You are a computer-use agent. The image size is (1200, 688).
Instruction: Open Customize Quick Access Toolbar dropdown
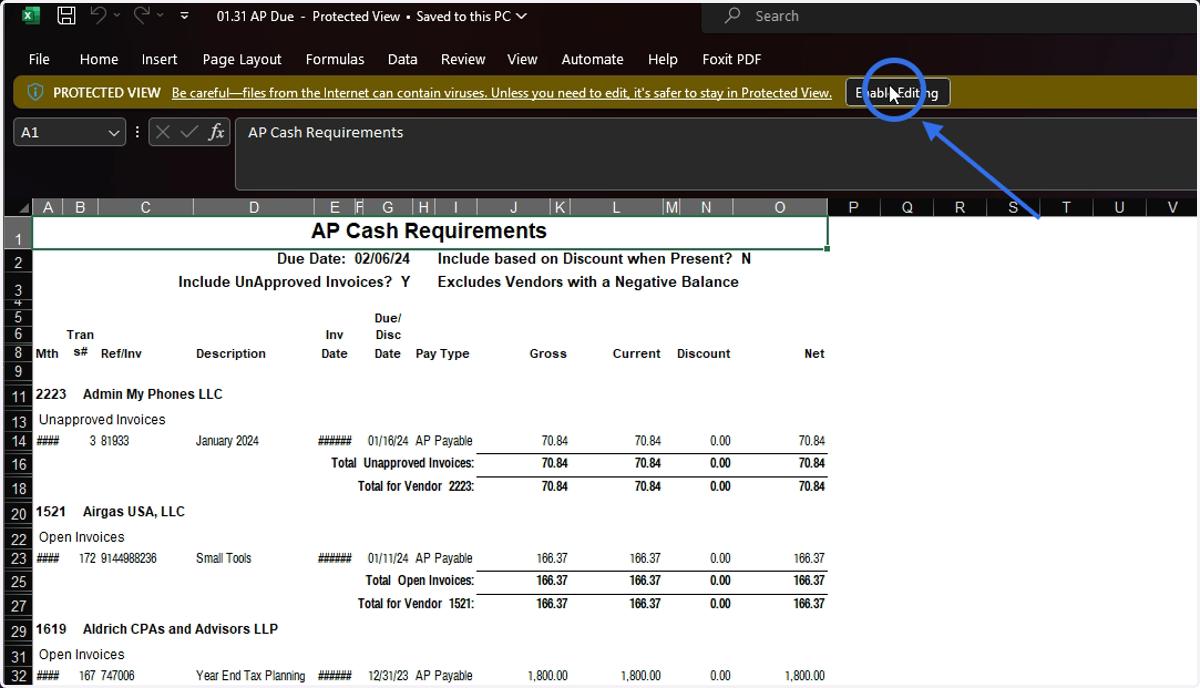click(x=185, y=16)
